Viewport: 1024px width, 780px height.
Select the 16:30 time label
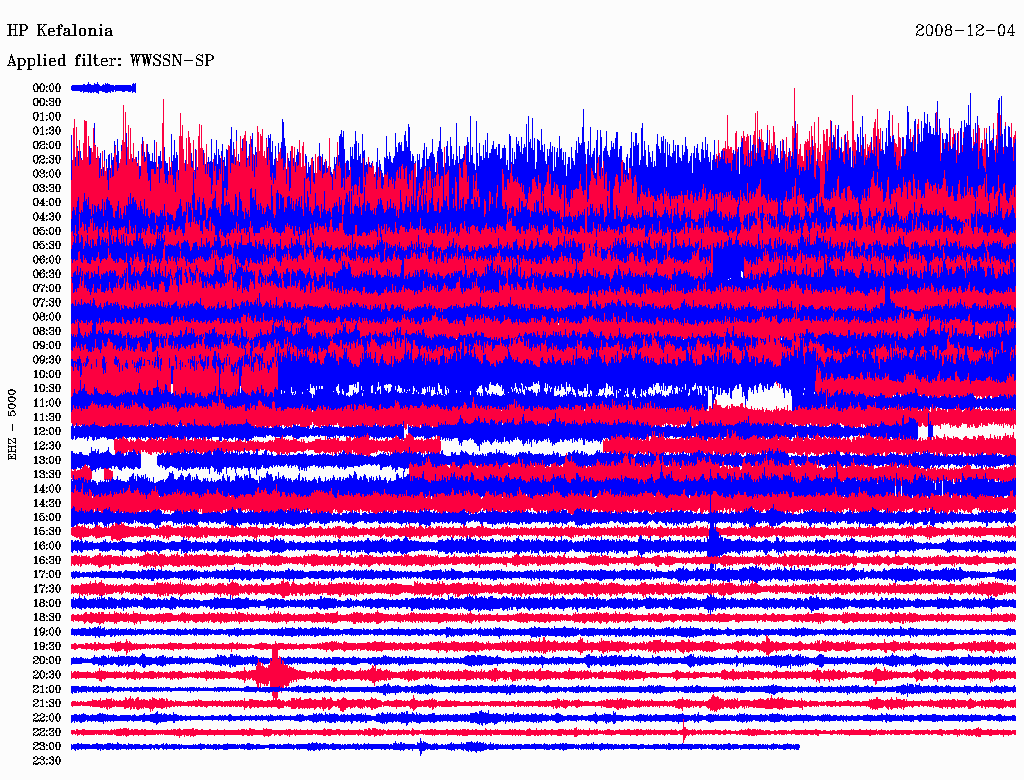coord(47,561)
